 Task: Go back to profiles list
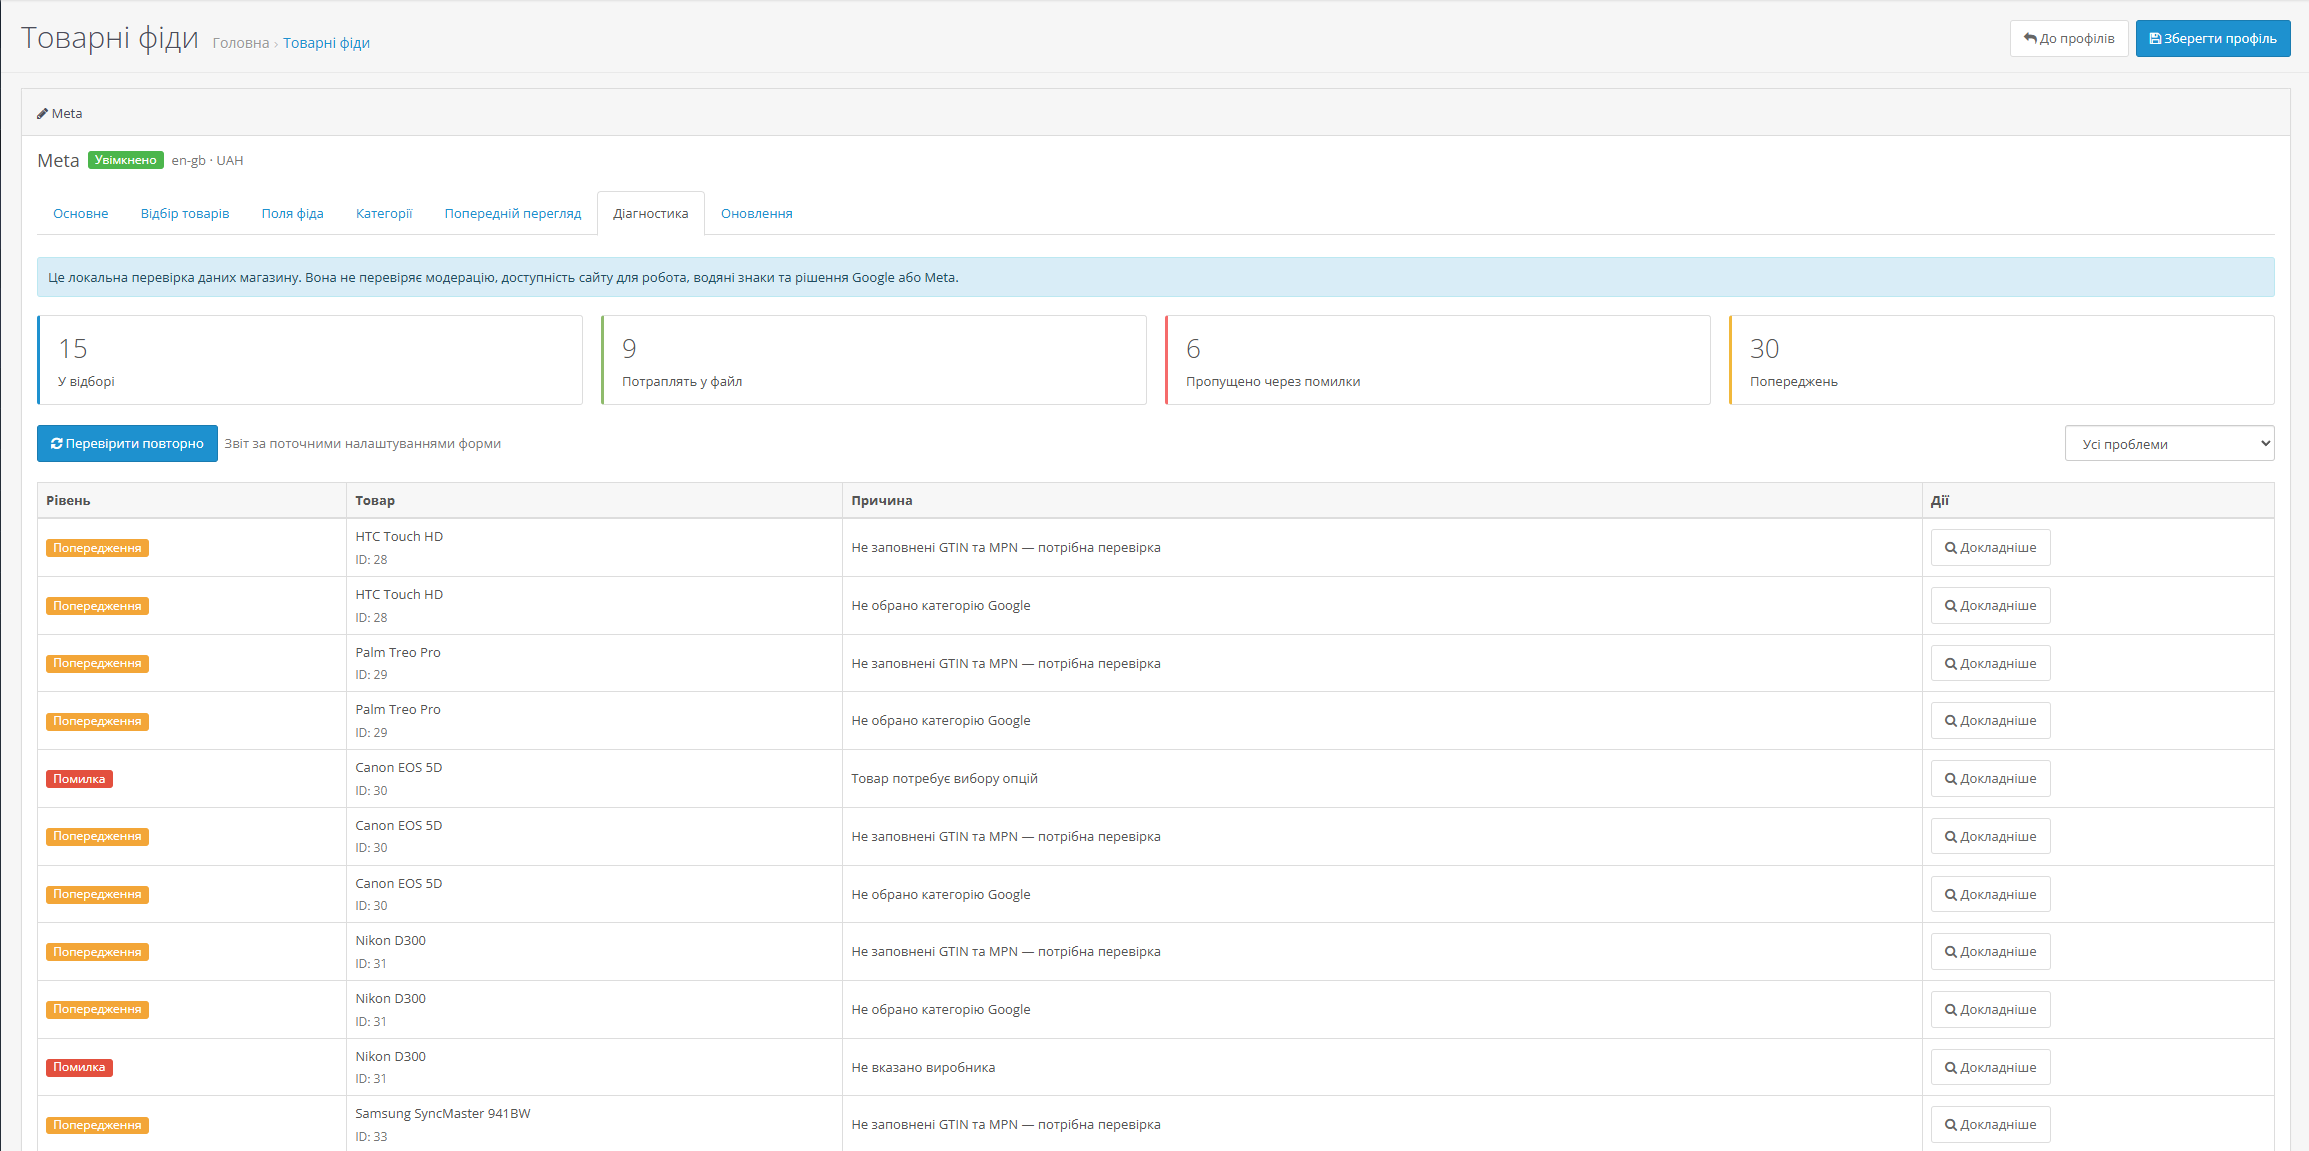coord(2068,39)
